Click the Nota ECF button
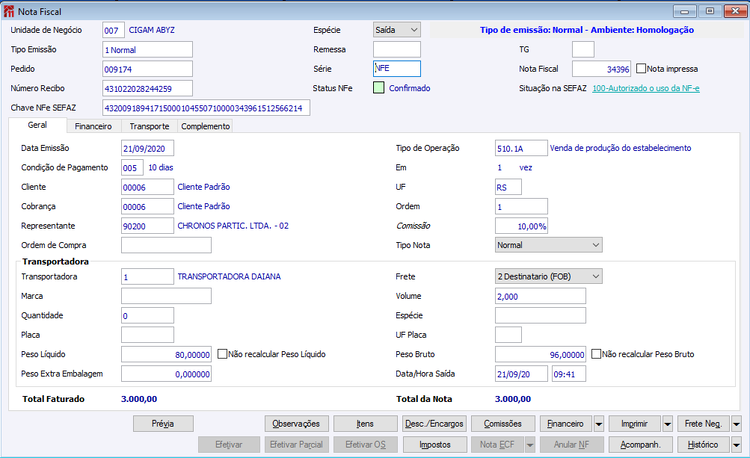Screen dimensions: 750x458 (x=497, y=445)
